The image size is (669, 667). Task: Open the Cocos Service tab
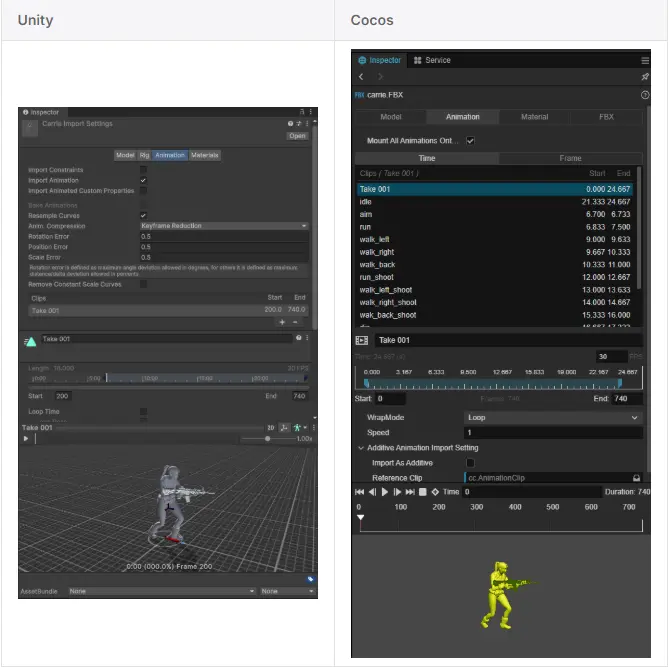432,61
